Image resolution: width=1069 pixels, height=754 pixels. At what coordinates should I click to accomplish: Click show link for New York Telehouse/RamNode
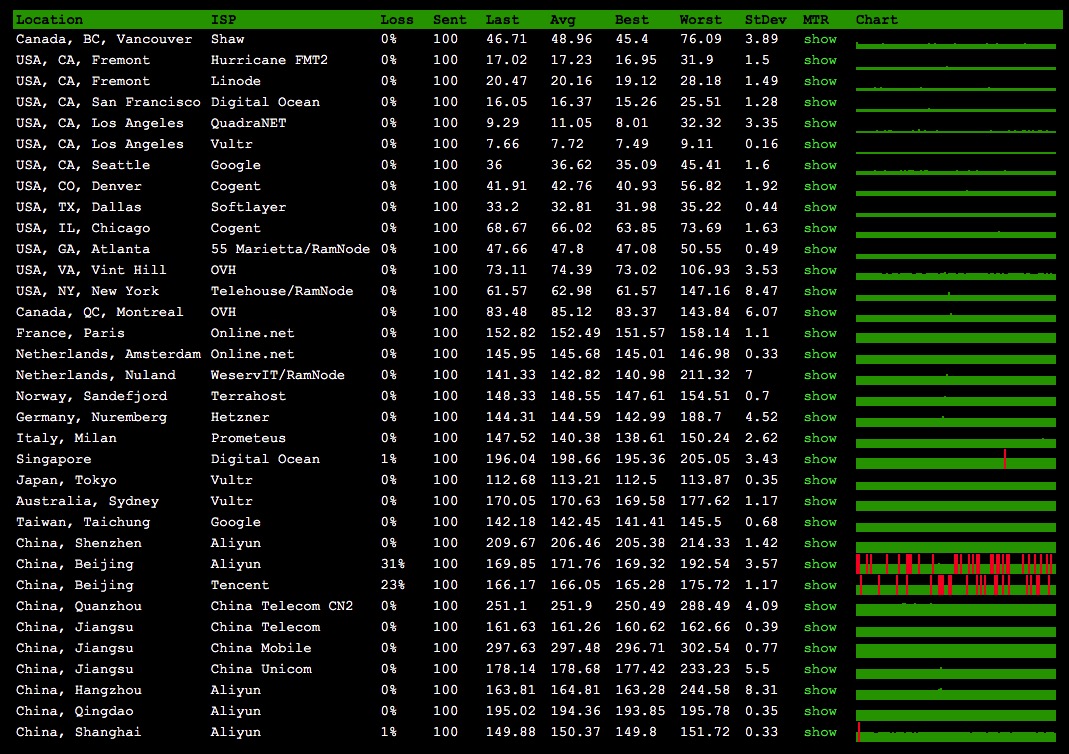point(820,291)
